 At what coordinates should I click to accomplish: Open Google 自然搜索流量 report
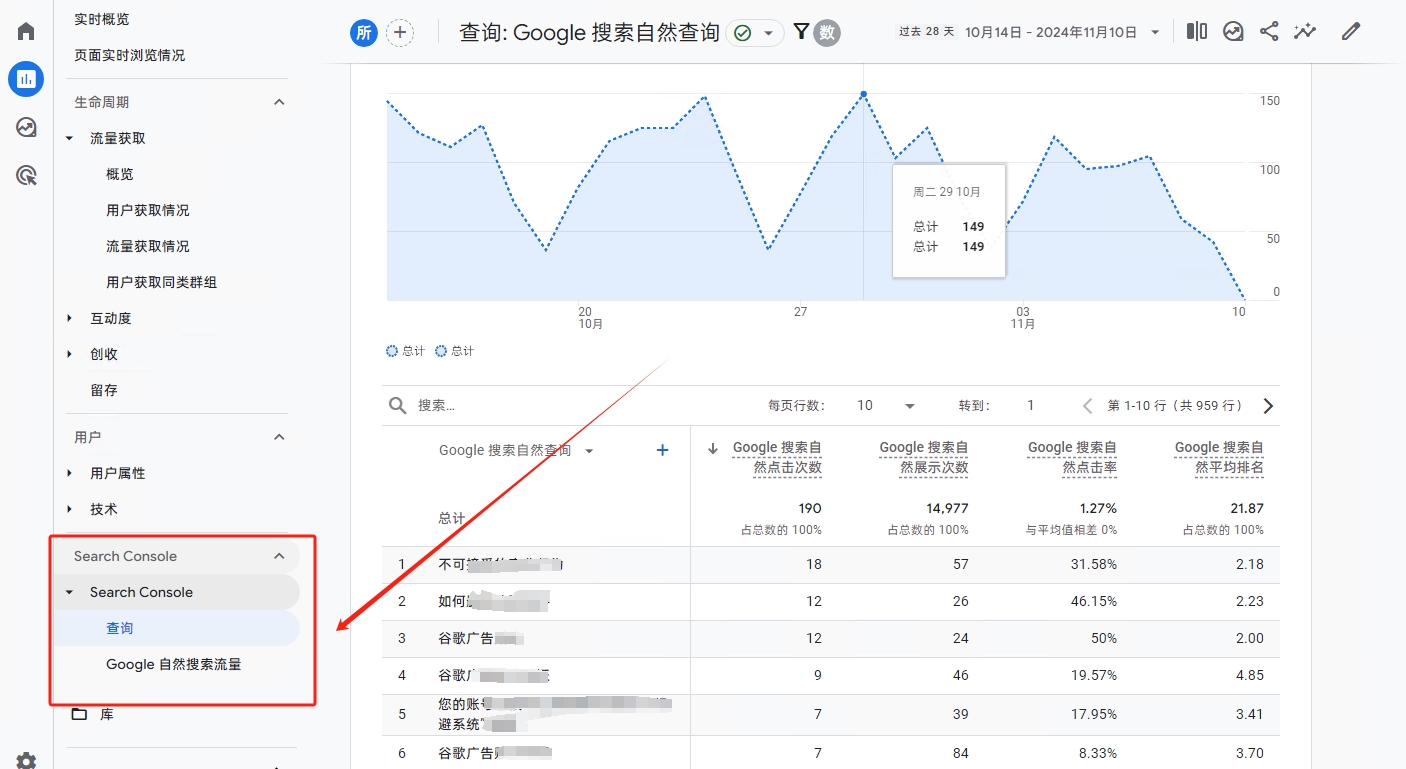tap(174, 664)
